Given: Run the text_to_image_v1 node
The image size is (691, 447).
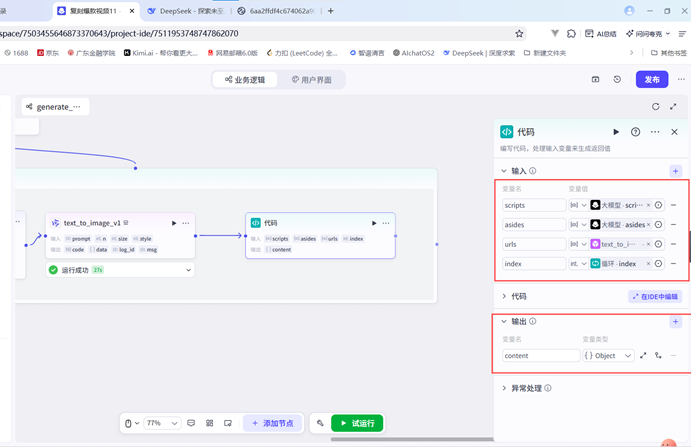Looking at the screenshot, I should tap(174, 223).
